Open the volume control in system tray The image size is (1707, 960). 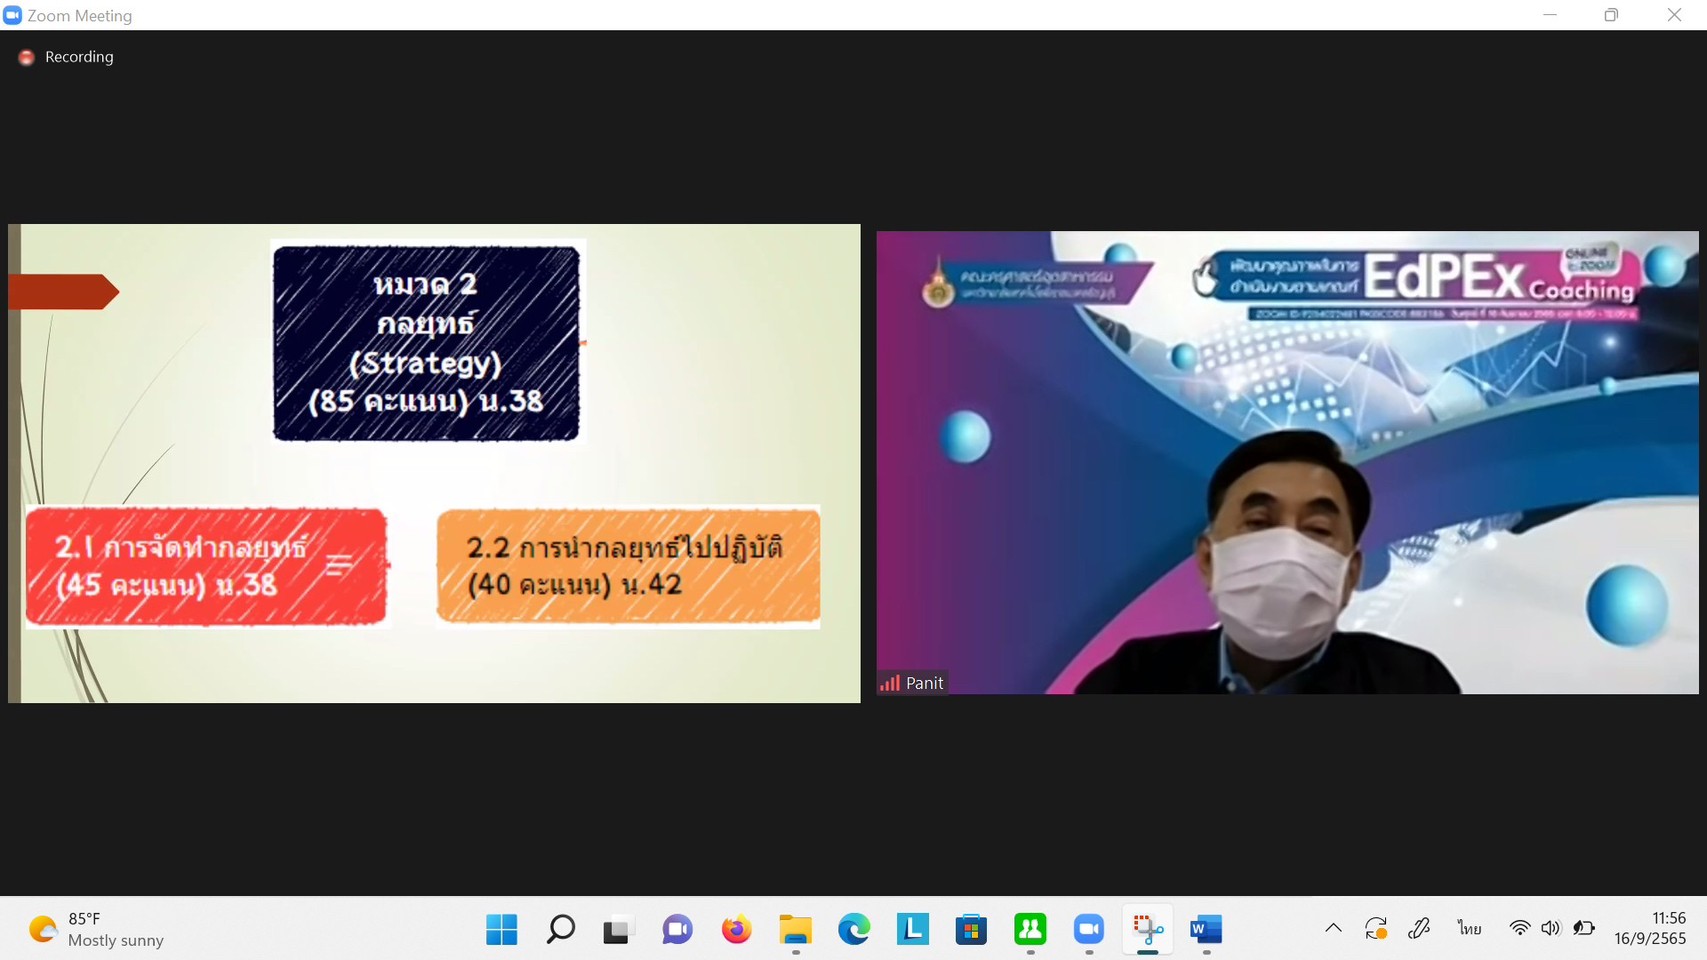tap(1550, 928)
